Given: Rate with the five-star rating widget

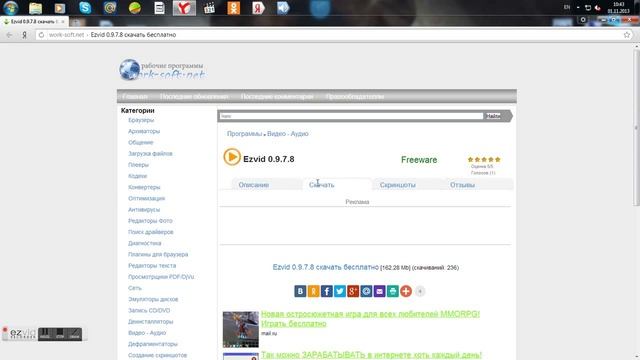Looking at the screenshot, I should 484,160.
